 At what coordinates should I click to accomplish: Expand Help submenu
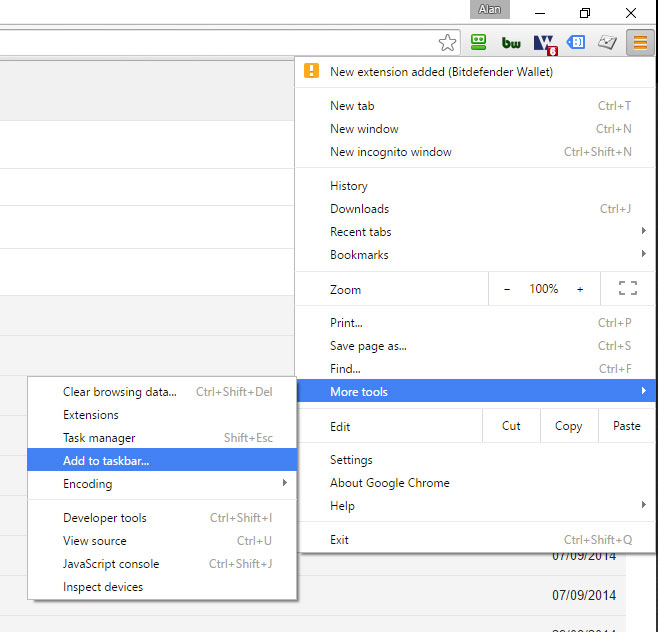[475, 506]
